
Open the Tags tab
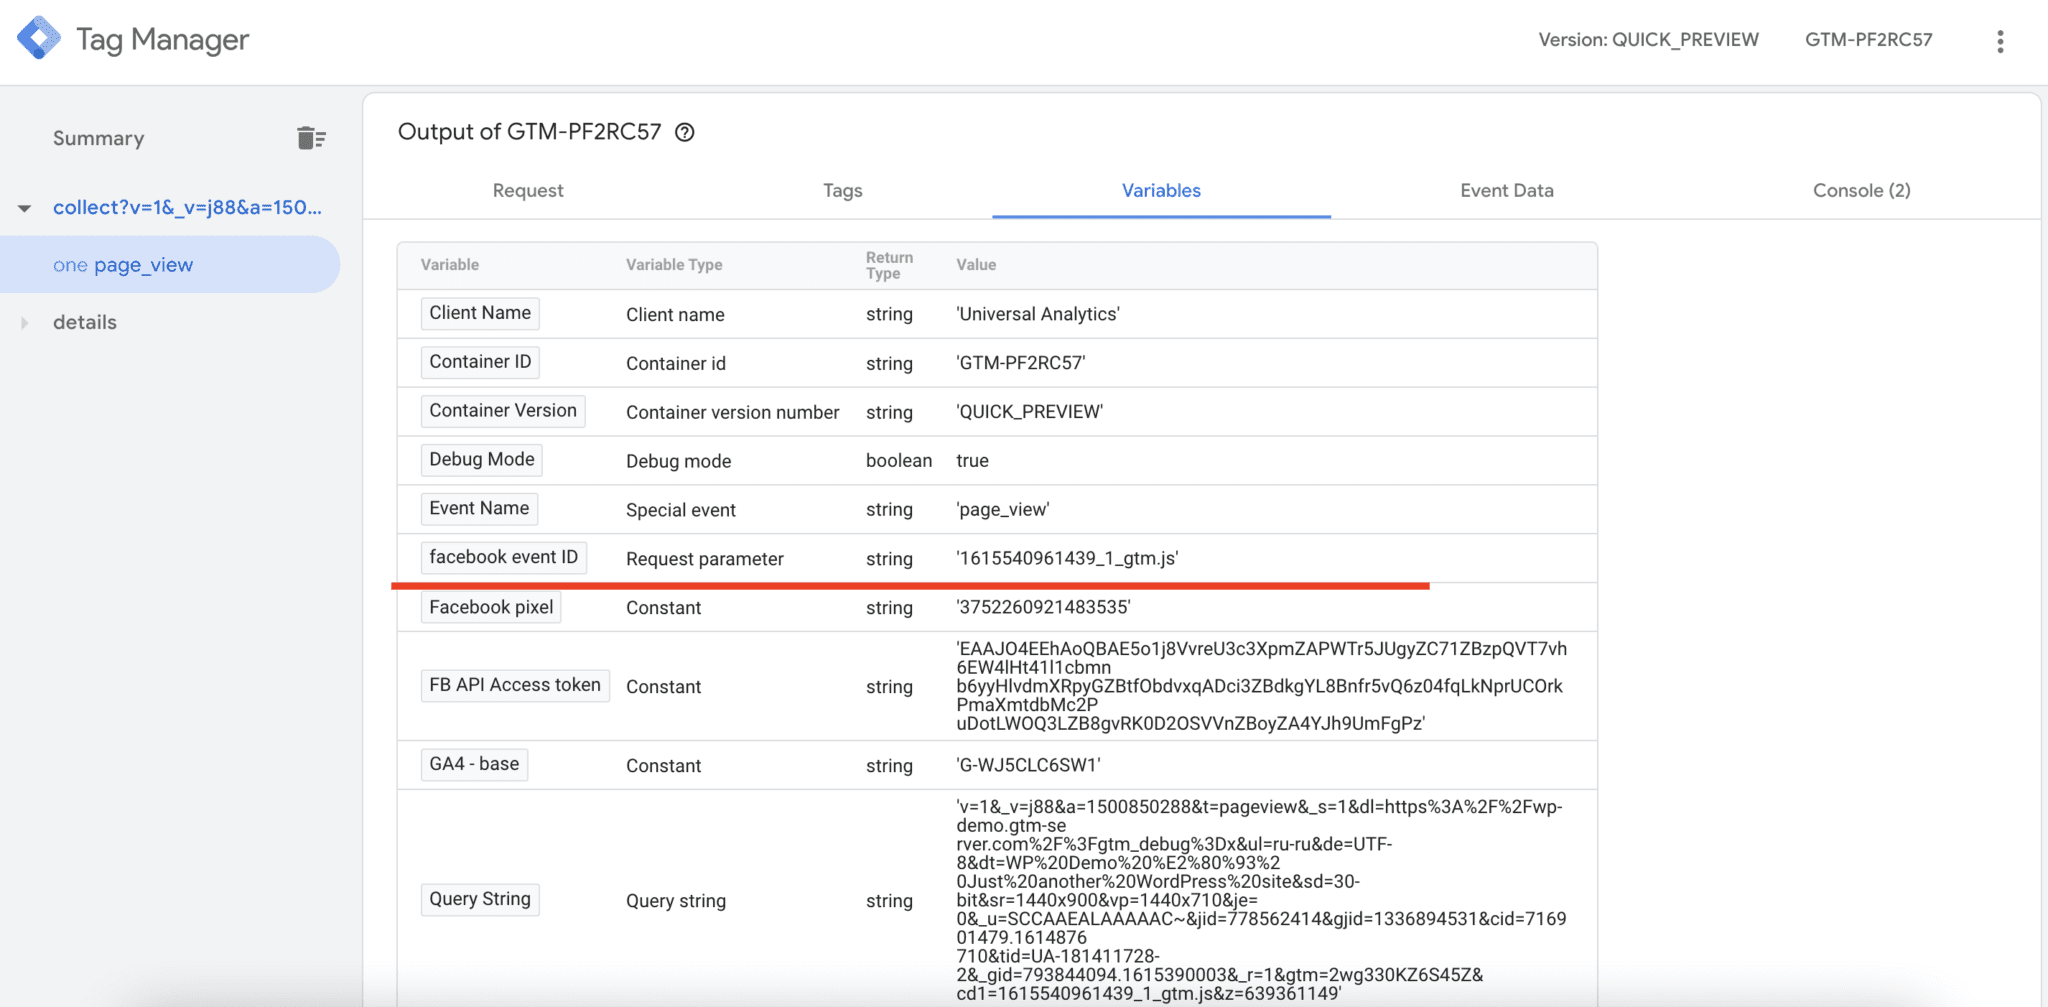(842, 190)
